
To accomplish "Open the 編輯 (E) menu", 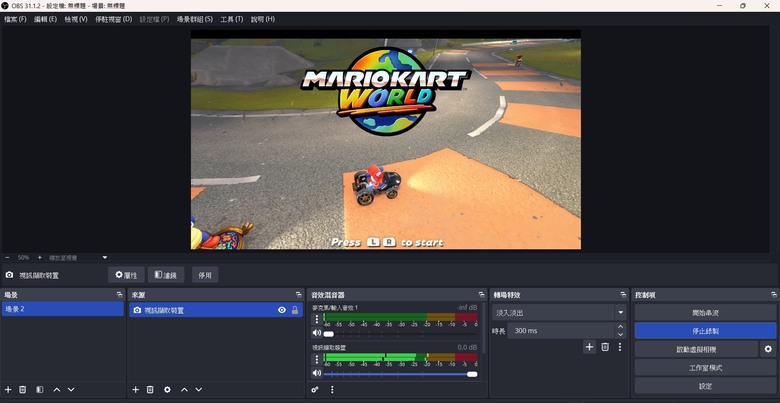I will pyautogui.click(x=45, y=19).
